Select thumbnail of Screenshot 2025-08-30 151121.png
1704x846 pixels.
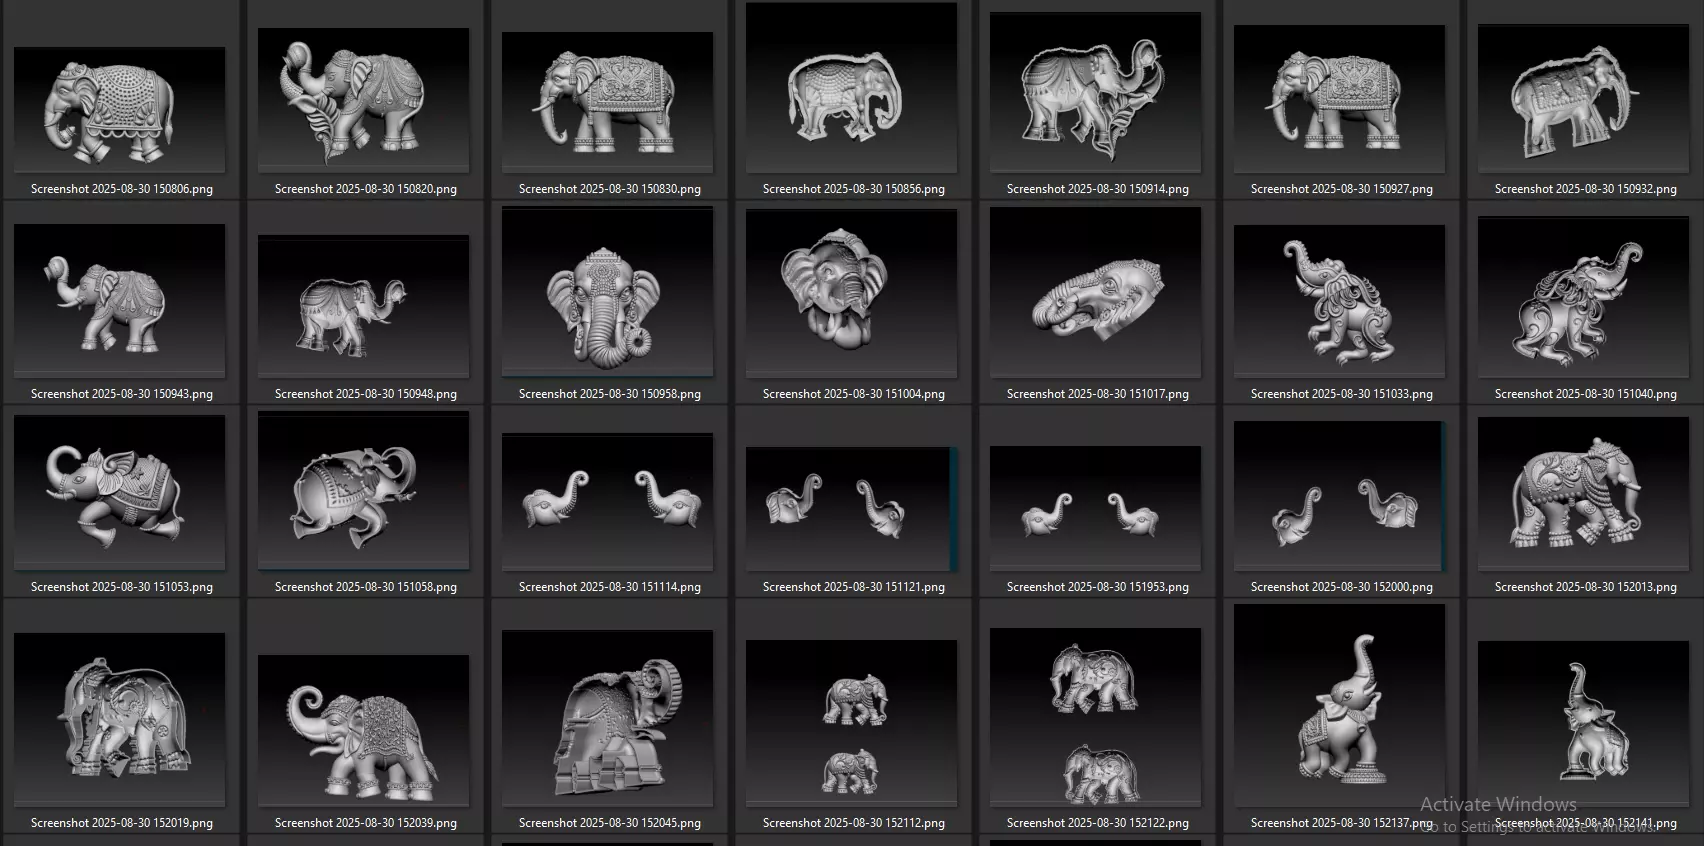(x=852, y=509)
